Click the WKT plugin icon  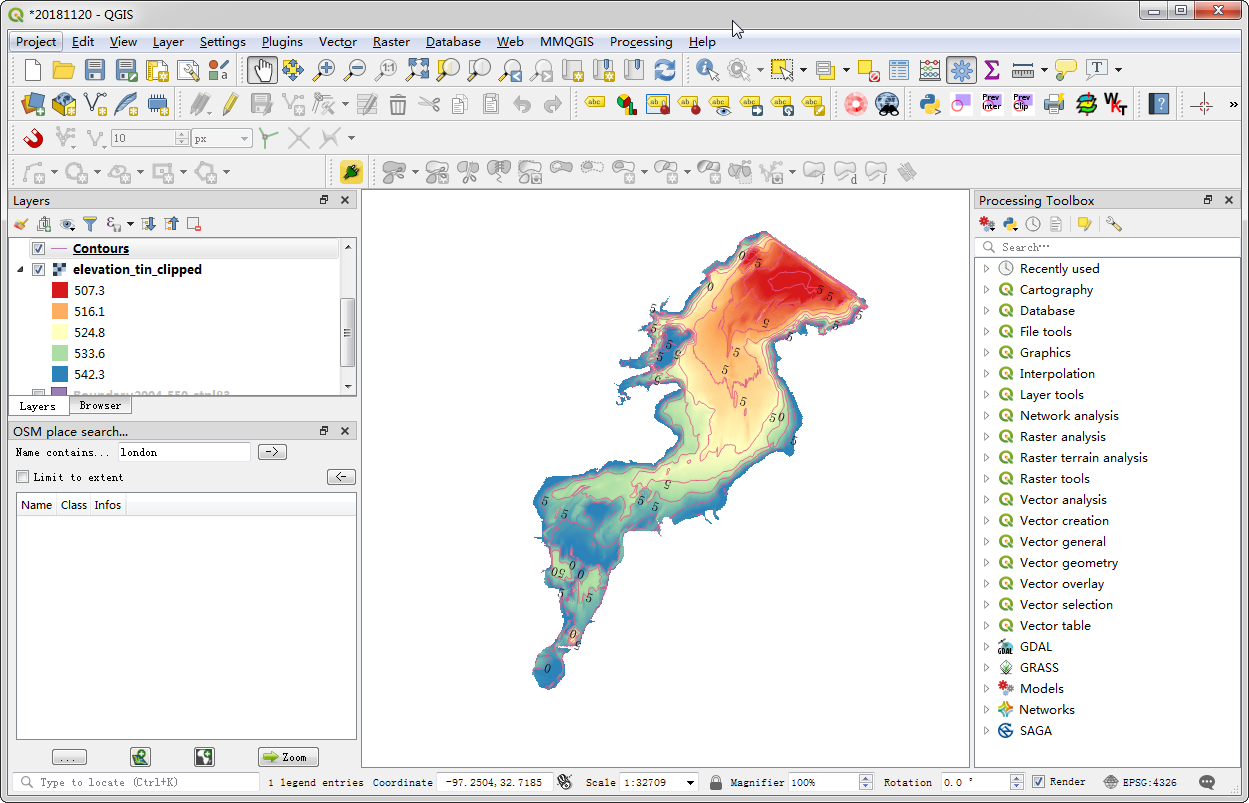click(1115, 103)
